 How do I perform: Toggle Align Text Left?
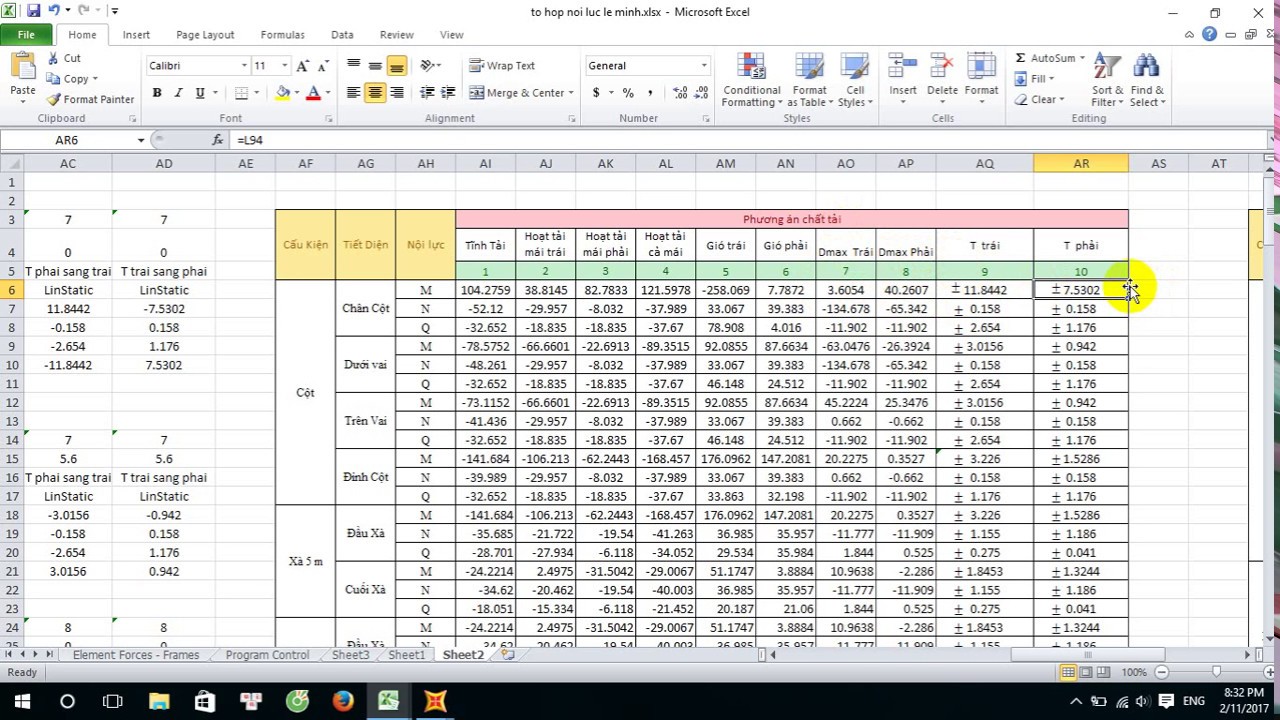click(x=353, y=93)
